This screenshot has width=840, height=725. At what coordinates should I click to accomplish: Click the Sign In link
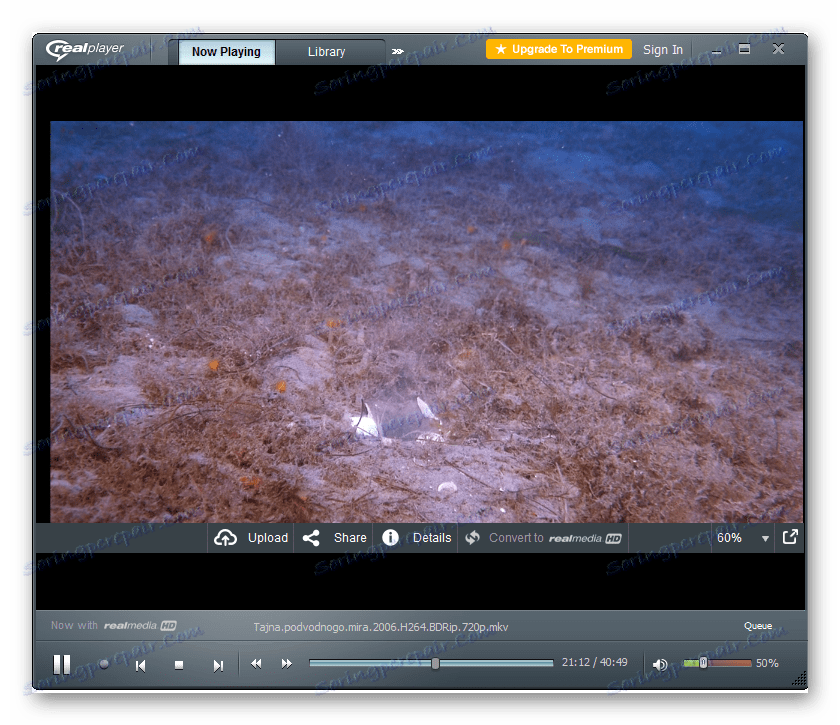coord(663,50)
